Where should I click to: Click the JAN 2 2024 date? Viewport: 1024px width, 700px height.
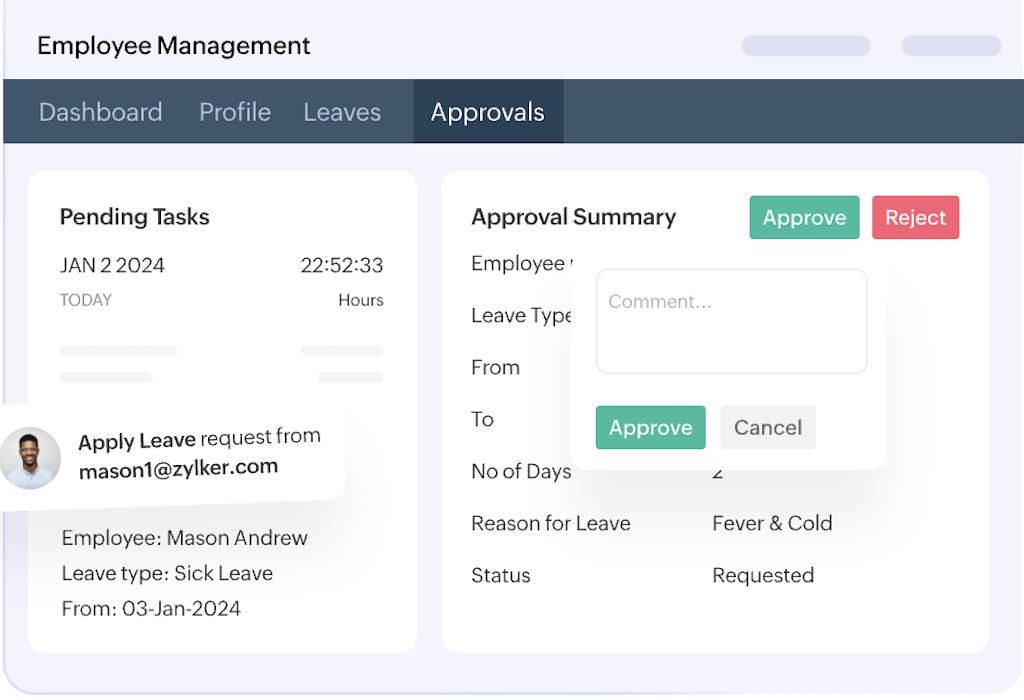[112, 266]
